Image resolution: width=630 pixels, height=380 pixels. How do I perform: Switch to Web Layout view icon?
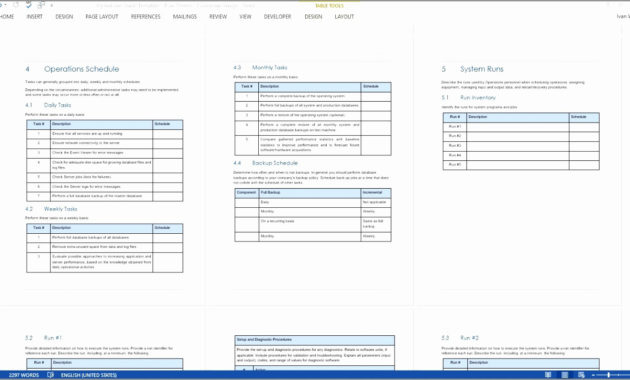click(581, 375)
